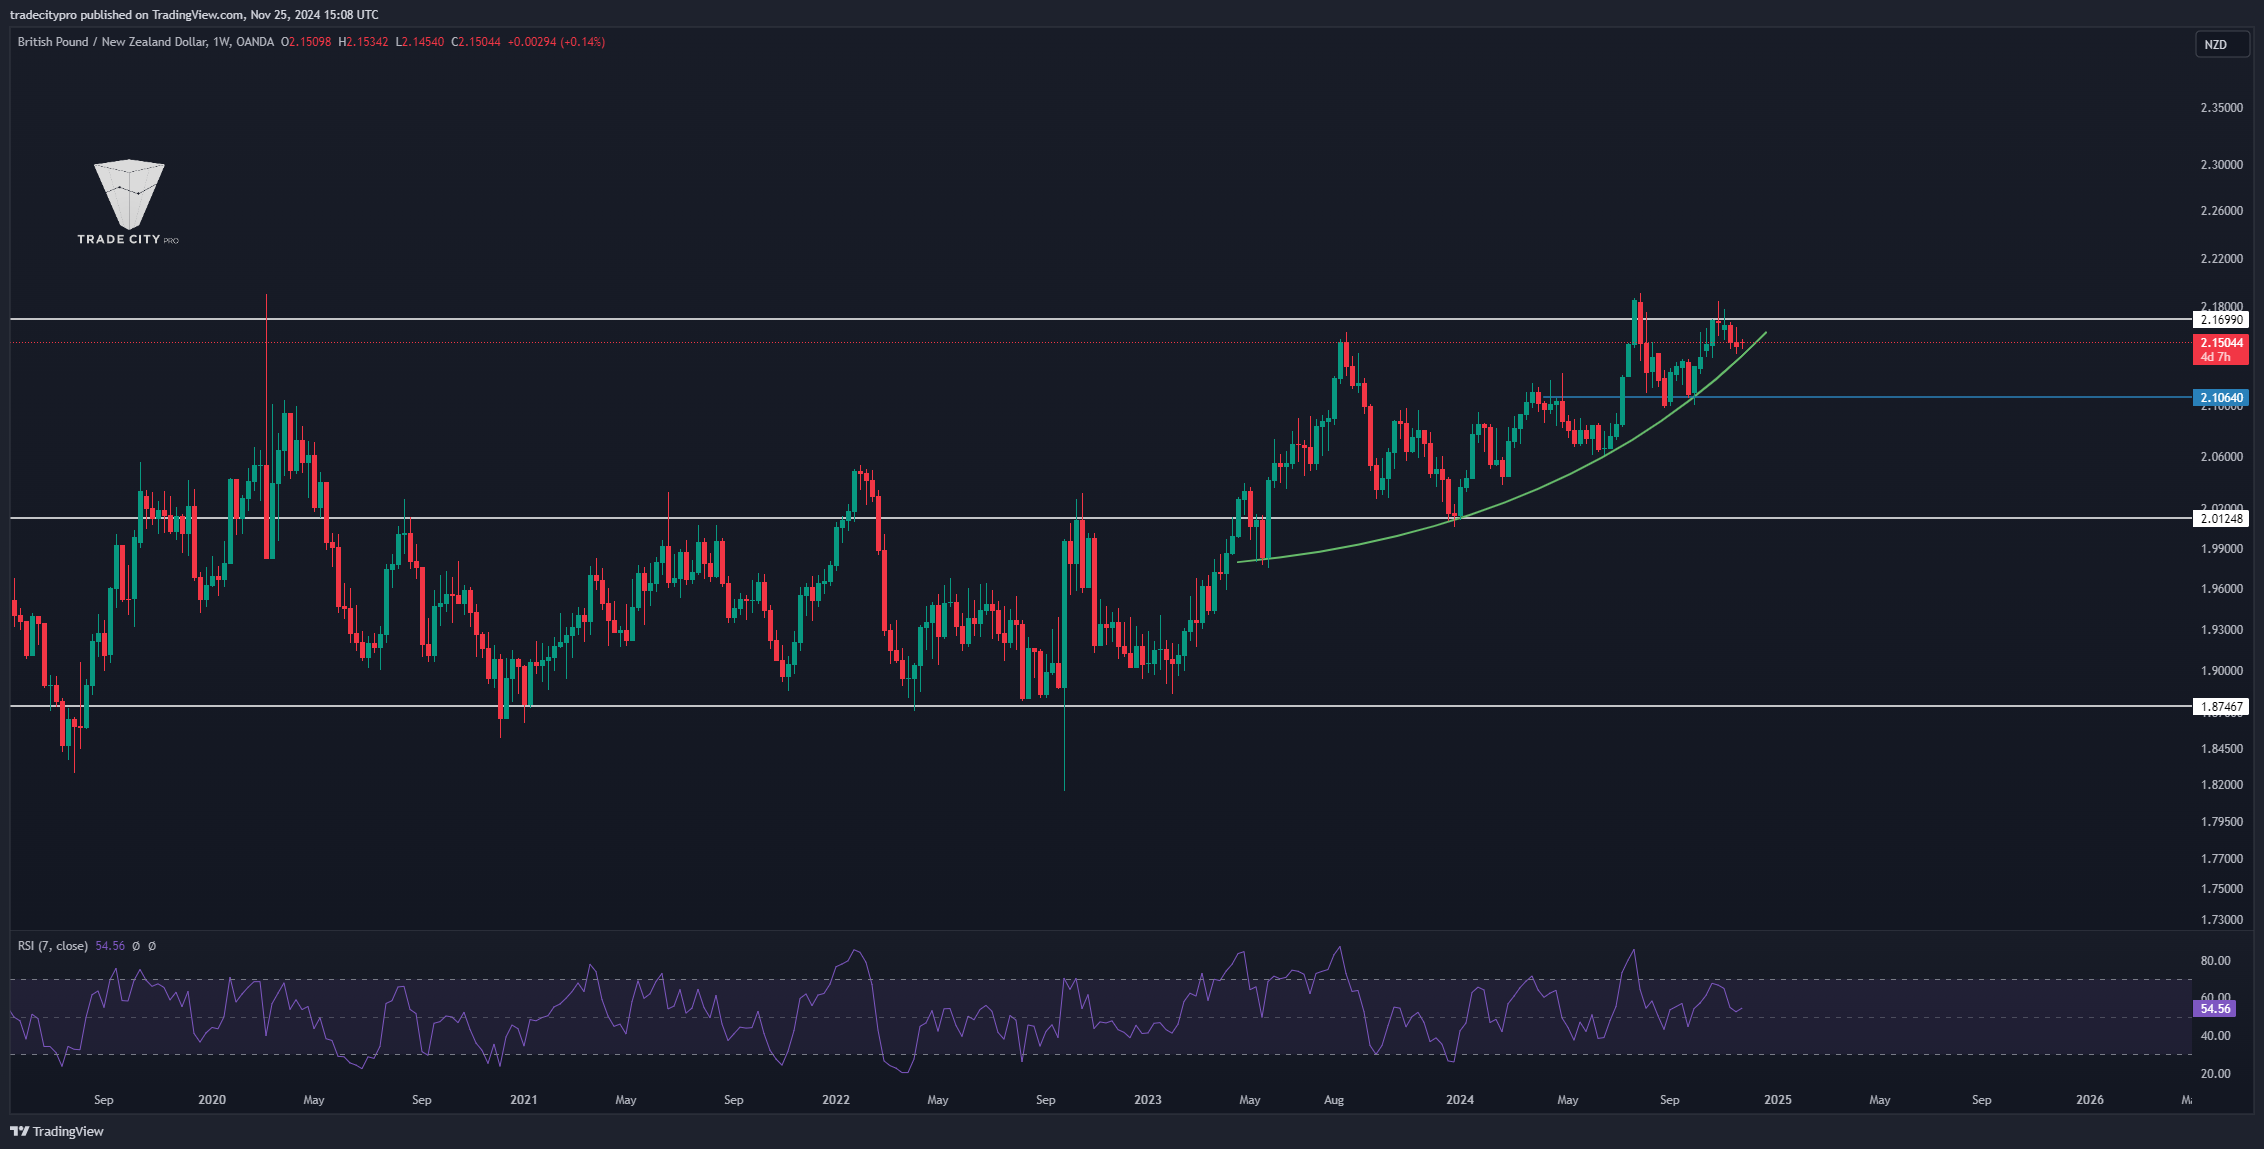The image size is (2264, 1149).
Task: Click the 1.79500 price axis tick
Action: (2221, 822)
